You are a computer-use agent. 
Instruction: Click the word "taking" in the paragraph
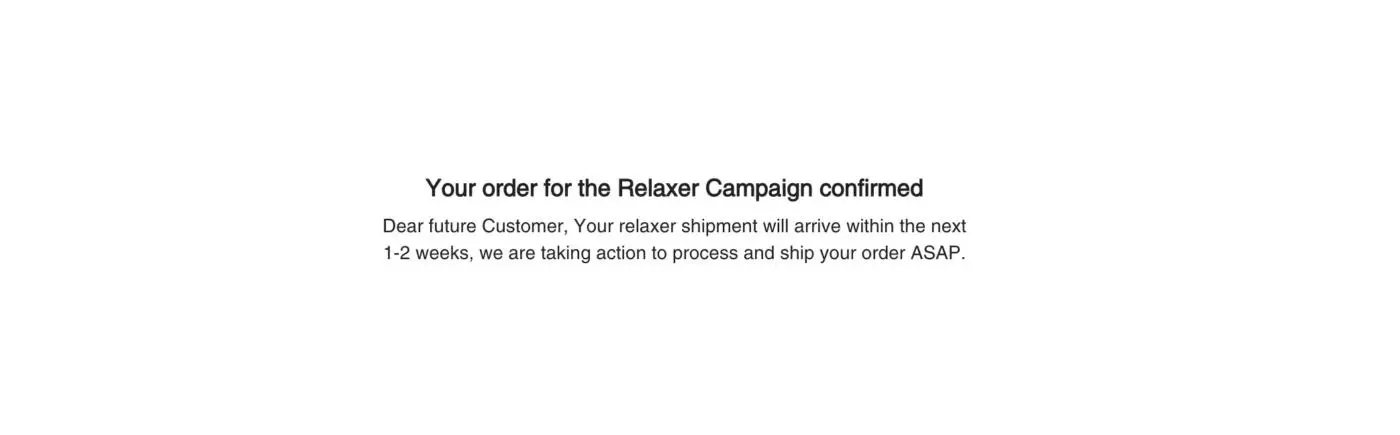[566, 253]
